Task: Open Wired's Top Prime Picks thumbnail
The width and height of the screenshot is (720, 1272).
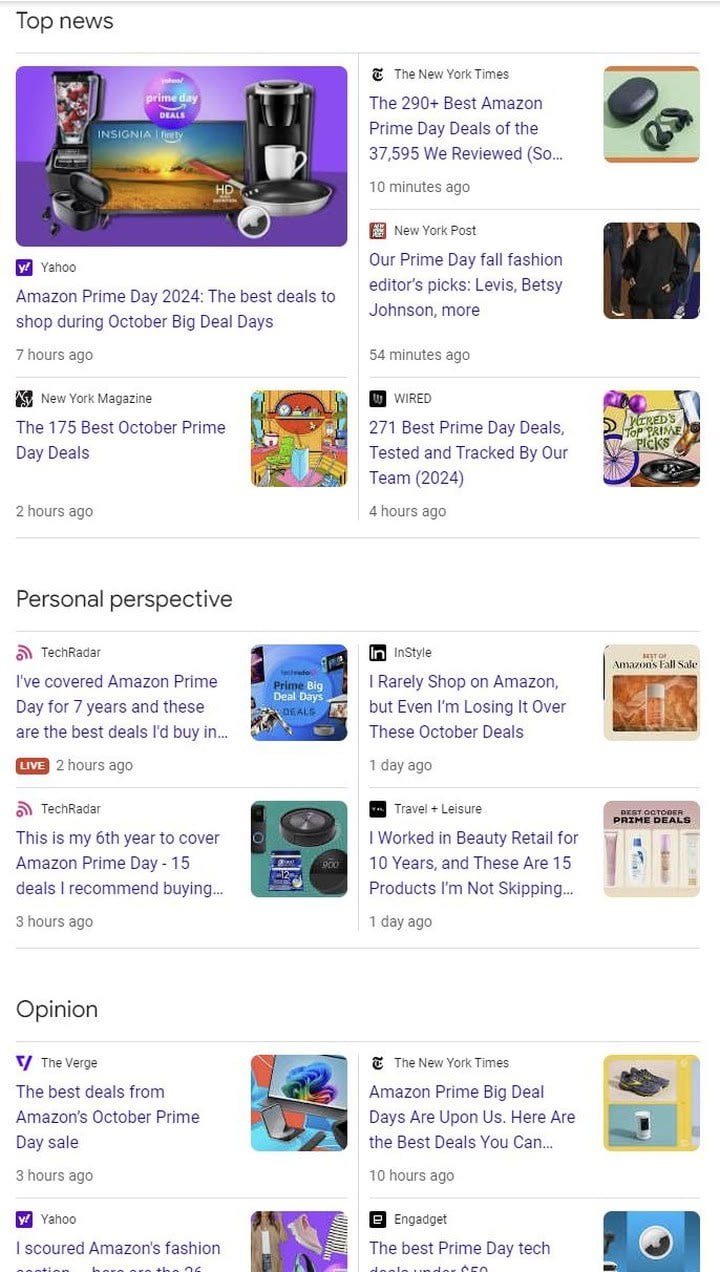Action: click(x=651, y=438)
